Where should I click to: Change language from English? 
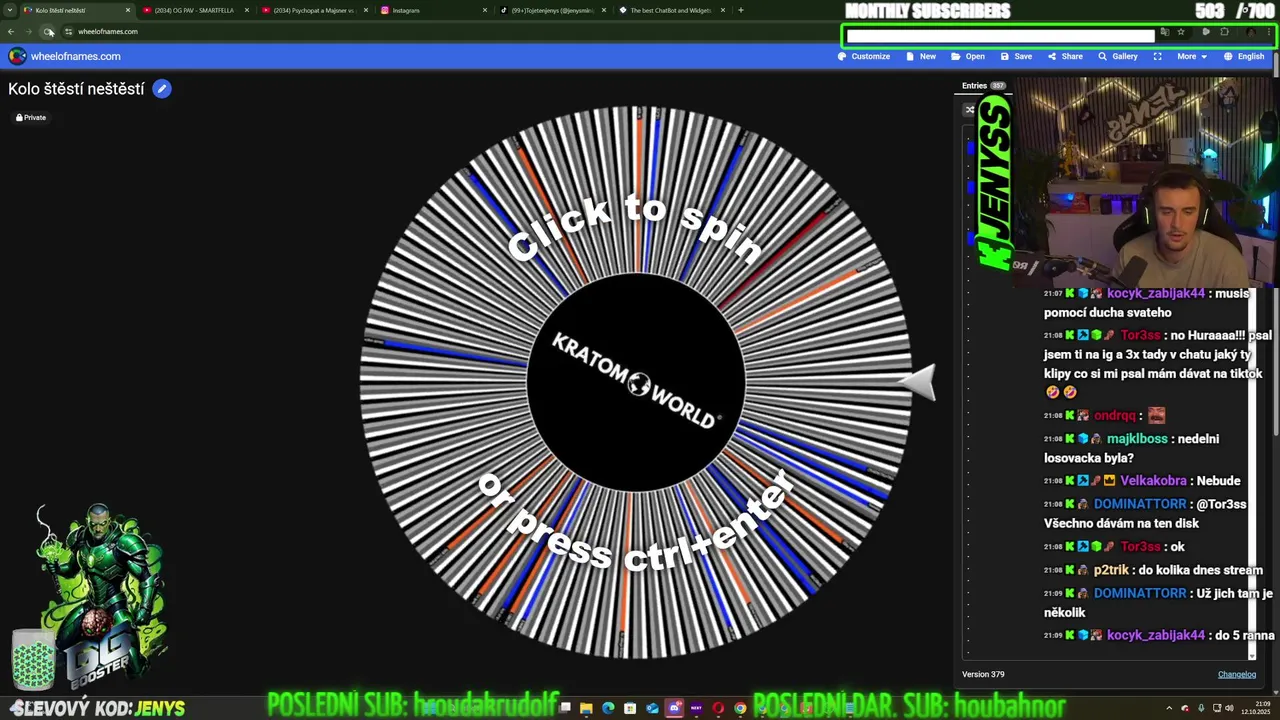tap(1244, 57)
